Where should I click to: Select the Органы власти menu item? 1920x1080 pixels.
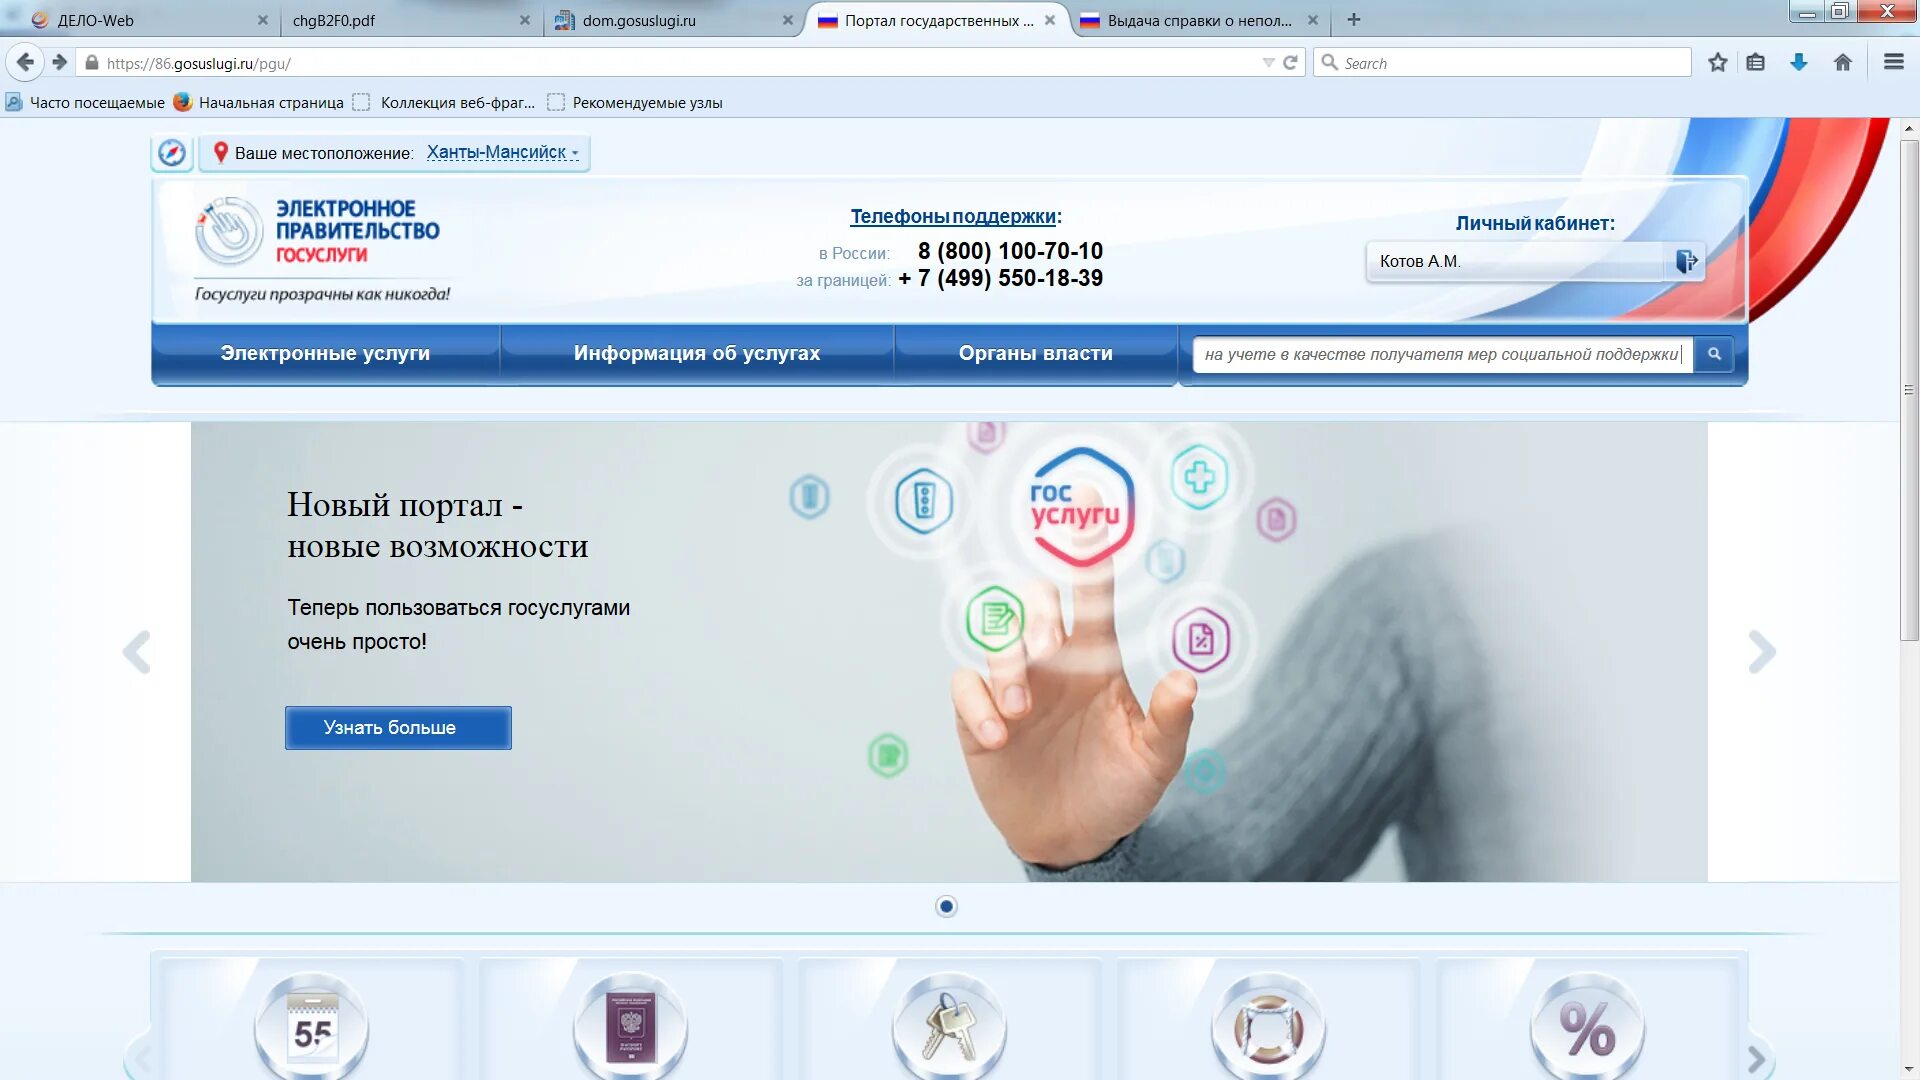coord(1034,352)
